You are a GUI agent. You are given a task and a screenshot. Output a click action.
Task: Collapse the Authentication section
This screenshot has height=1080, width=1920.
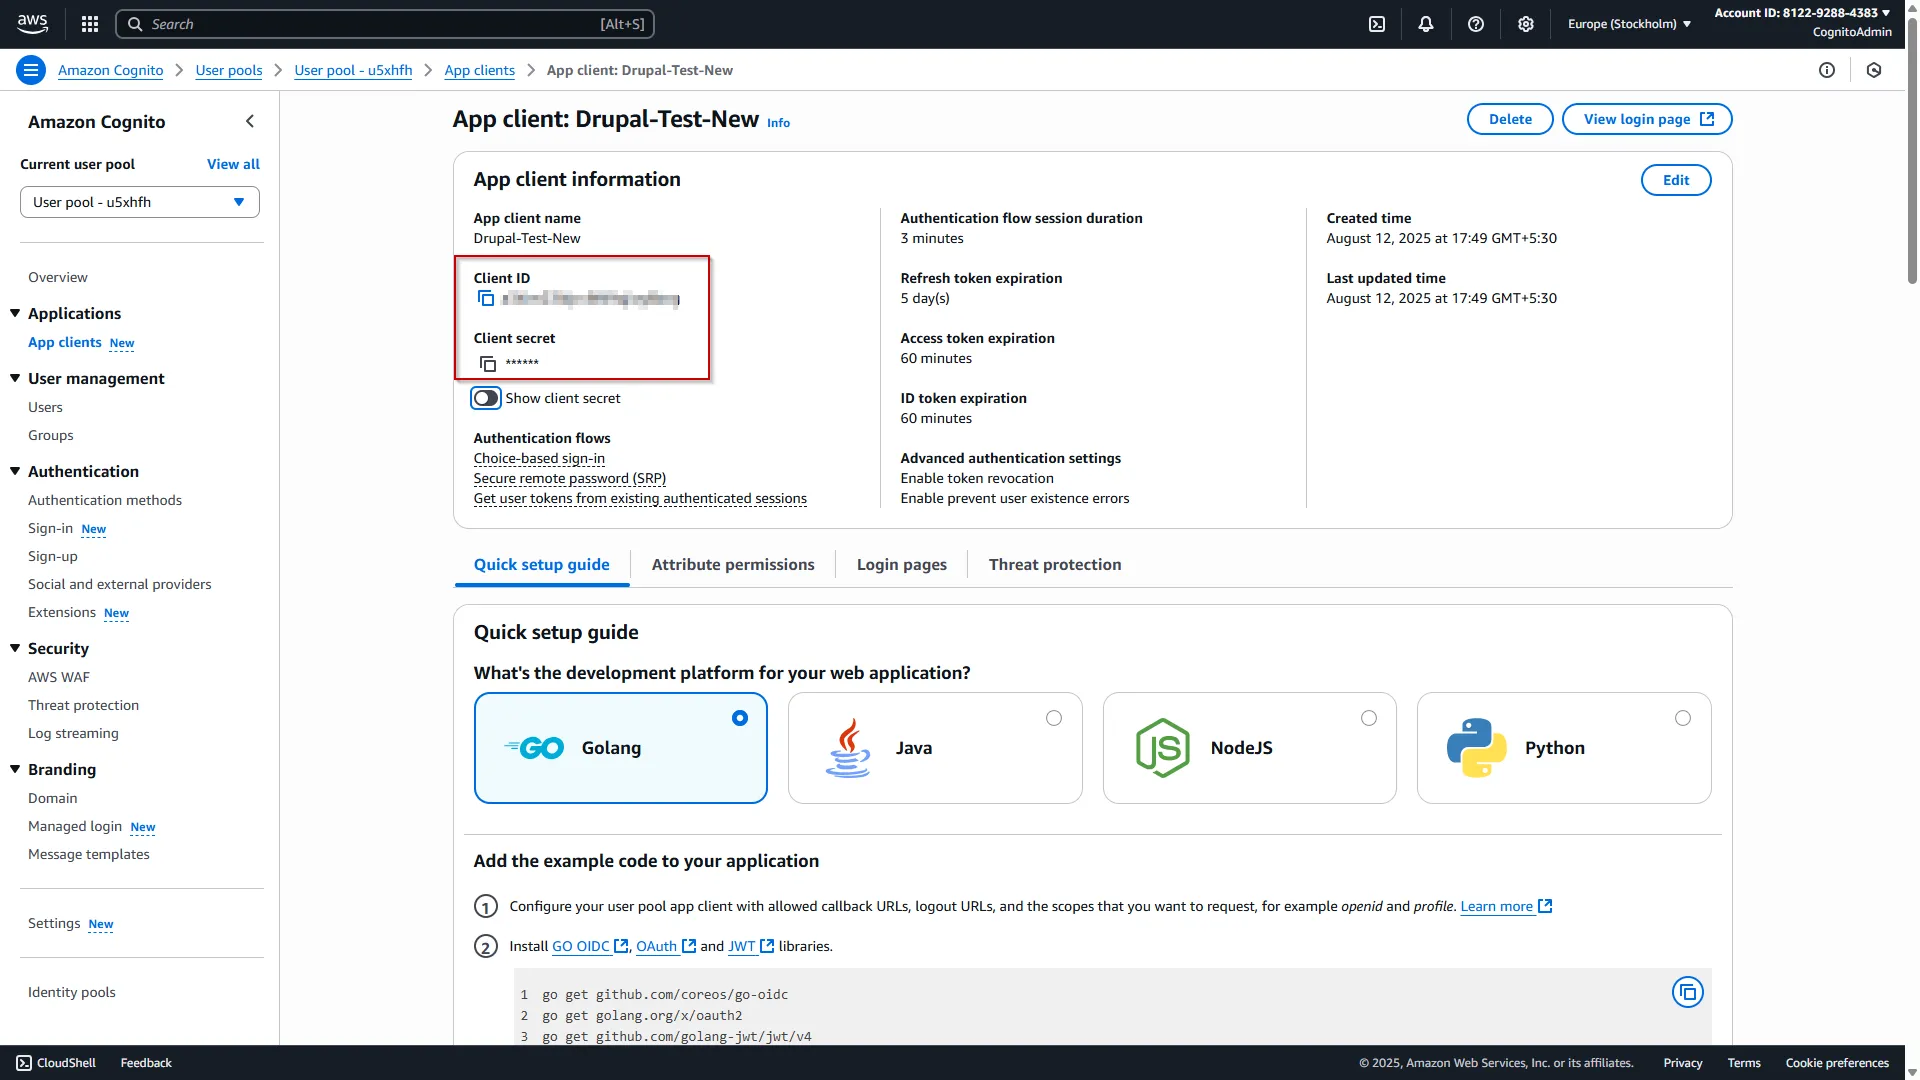tap(15, 471)
